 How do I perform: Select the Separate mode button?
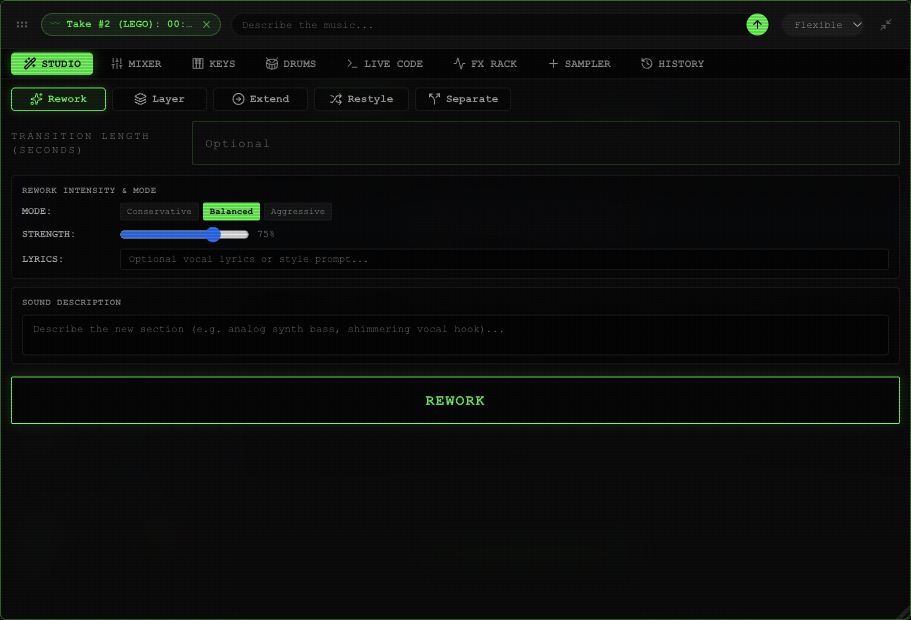[x=463, y=99]
